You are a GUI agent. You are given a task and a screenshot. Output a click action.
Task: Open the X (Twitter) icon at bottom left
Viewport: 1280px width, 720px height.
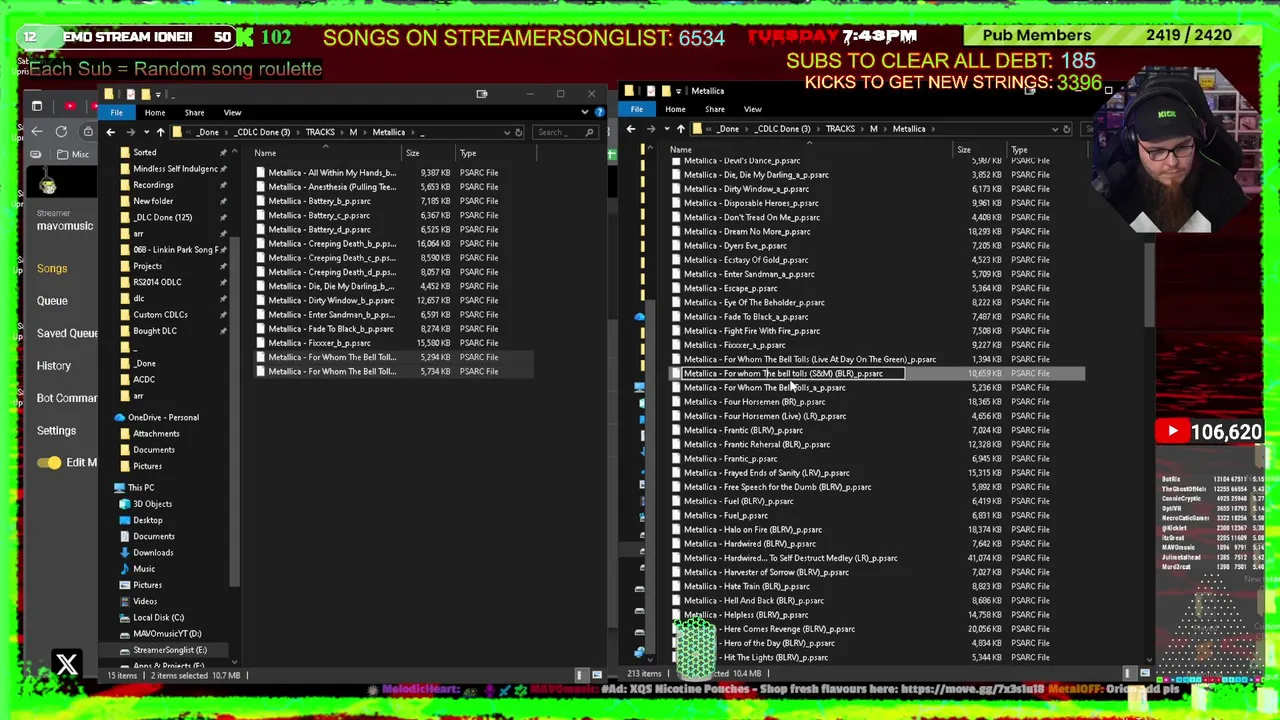[67, 664]
